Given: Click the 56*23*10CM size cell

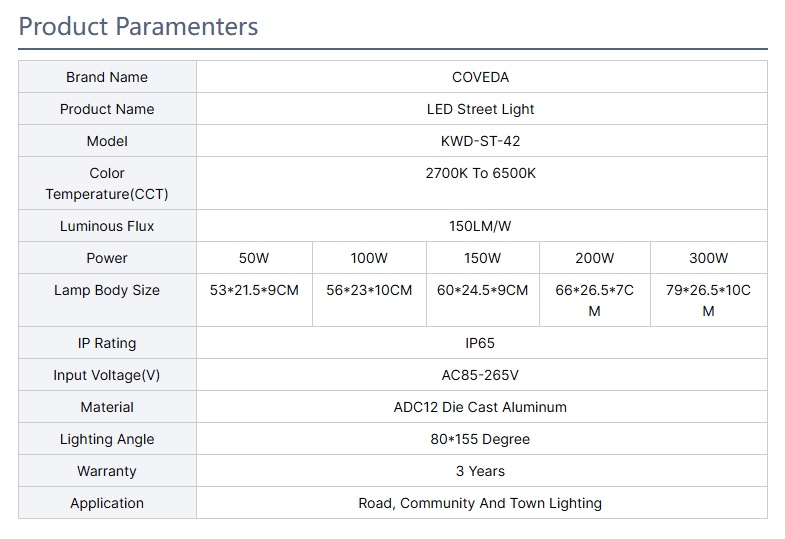Looking at the screenshot, I should [x=369, y=290].
